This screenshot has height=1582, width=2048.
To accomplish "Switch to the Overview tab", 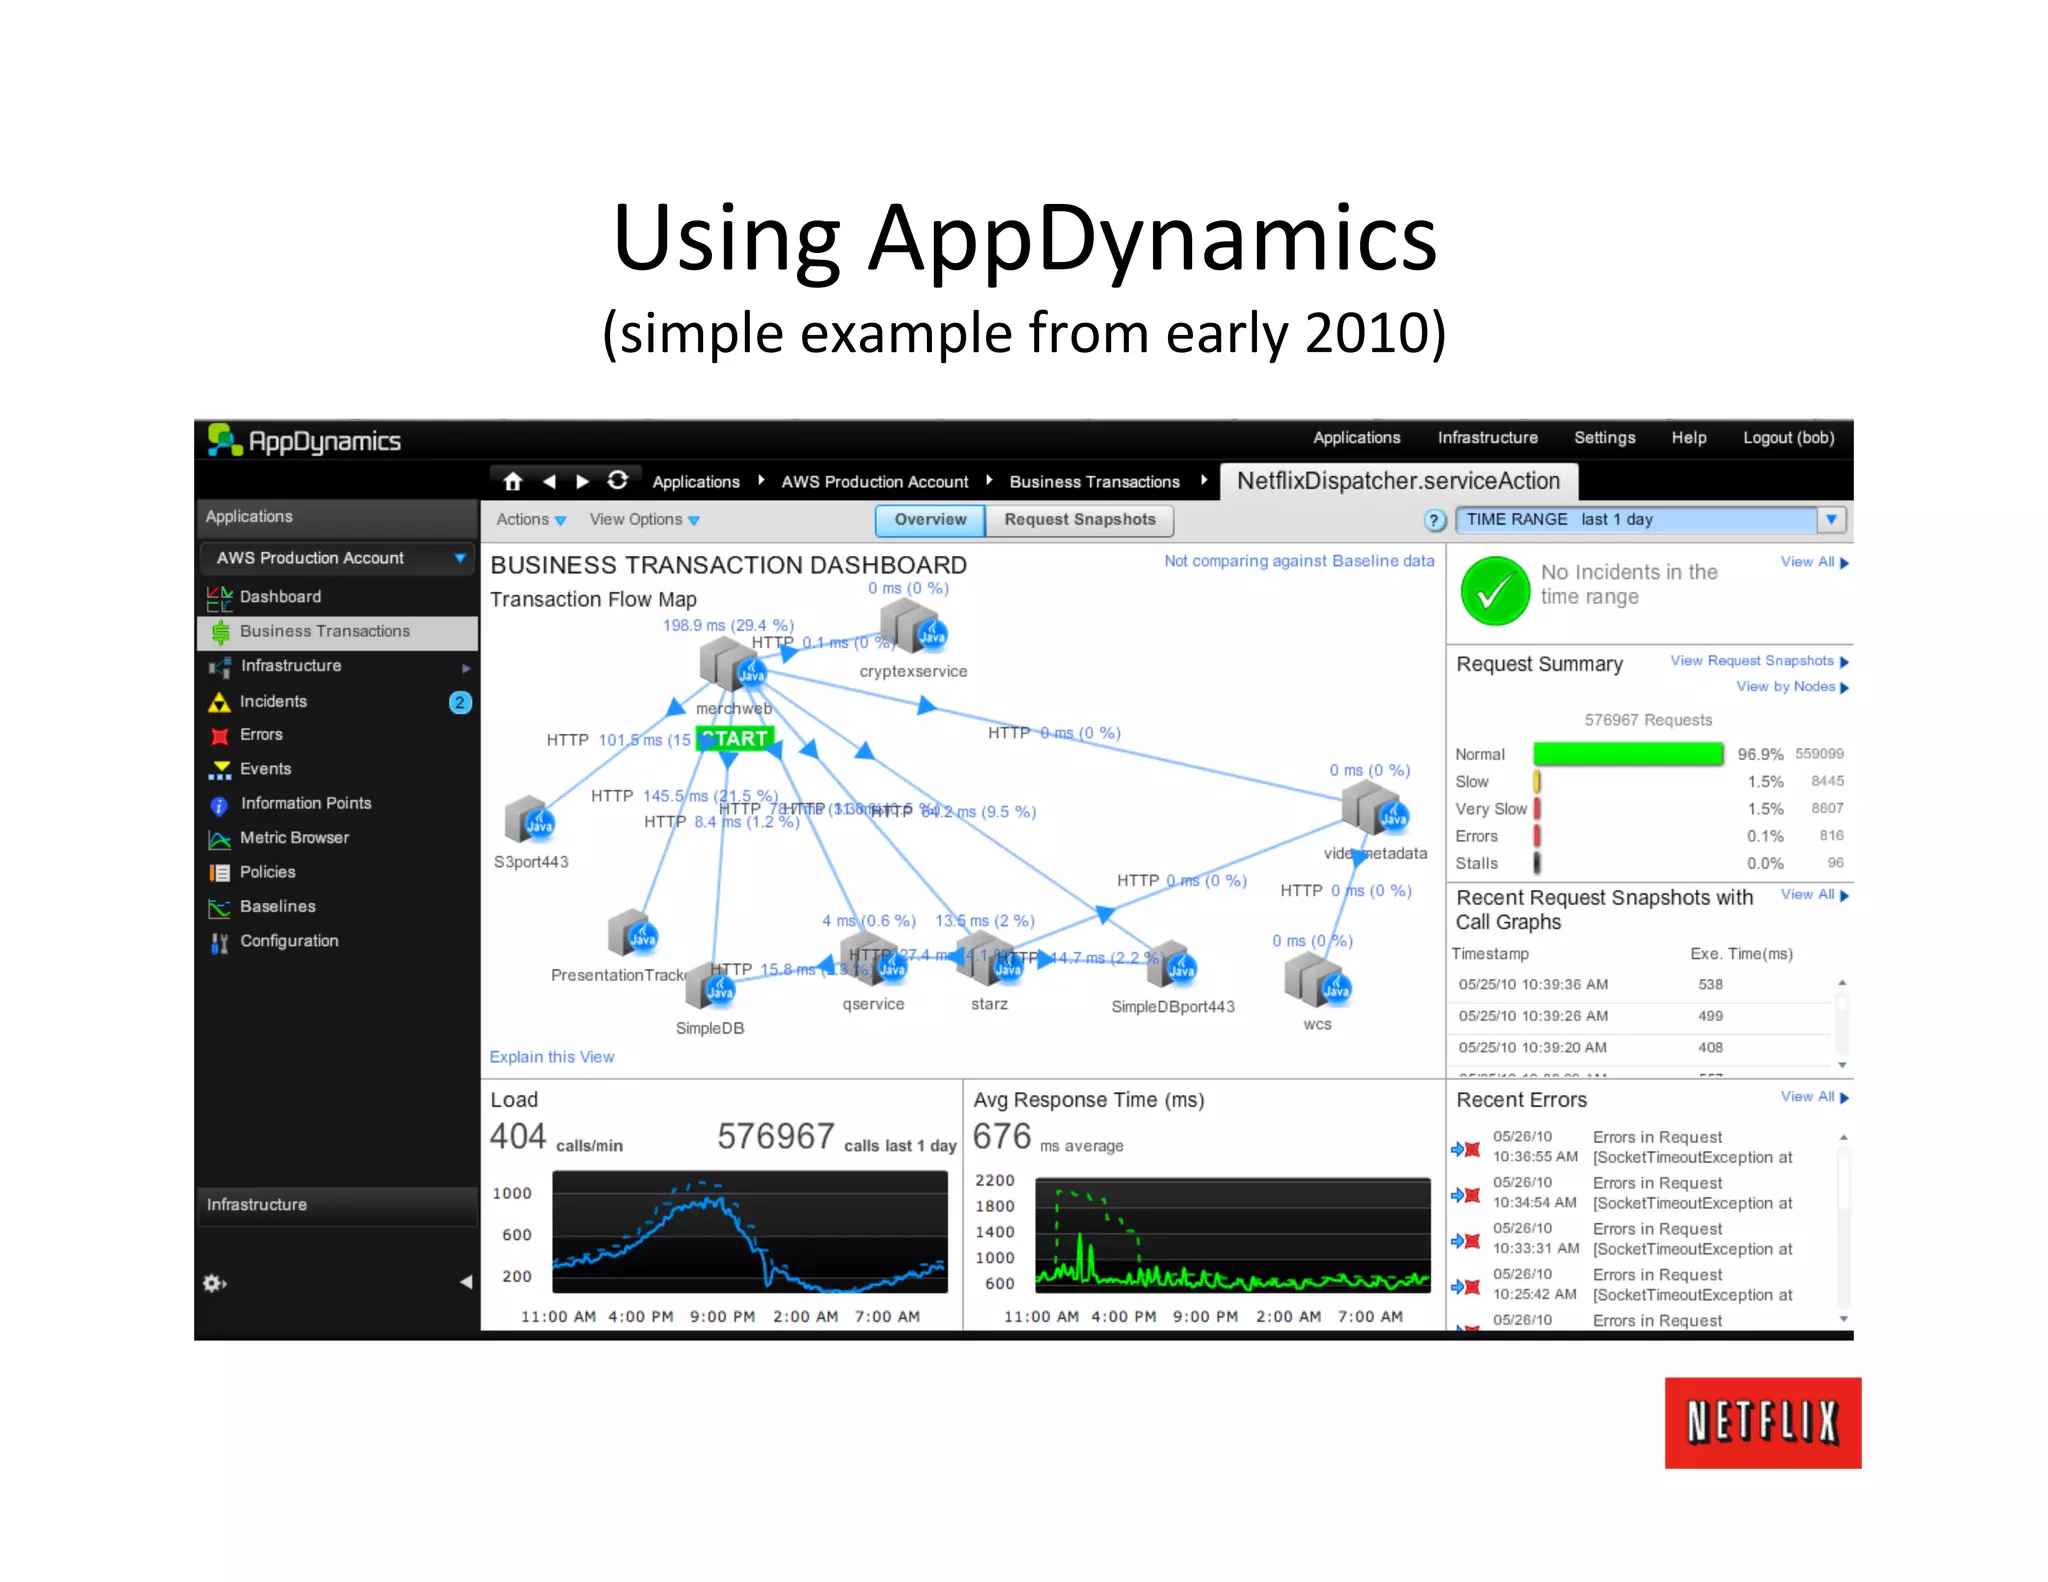I will pos(930,520).
